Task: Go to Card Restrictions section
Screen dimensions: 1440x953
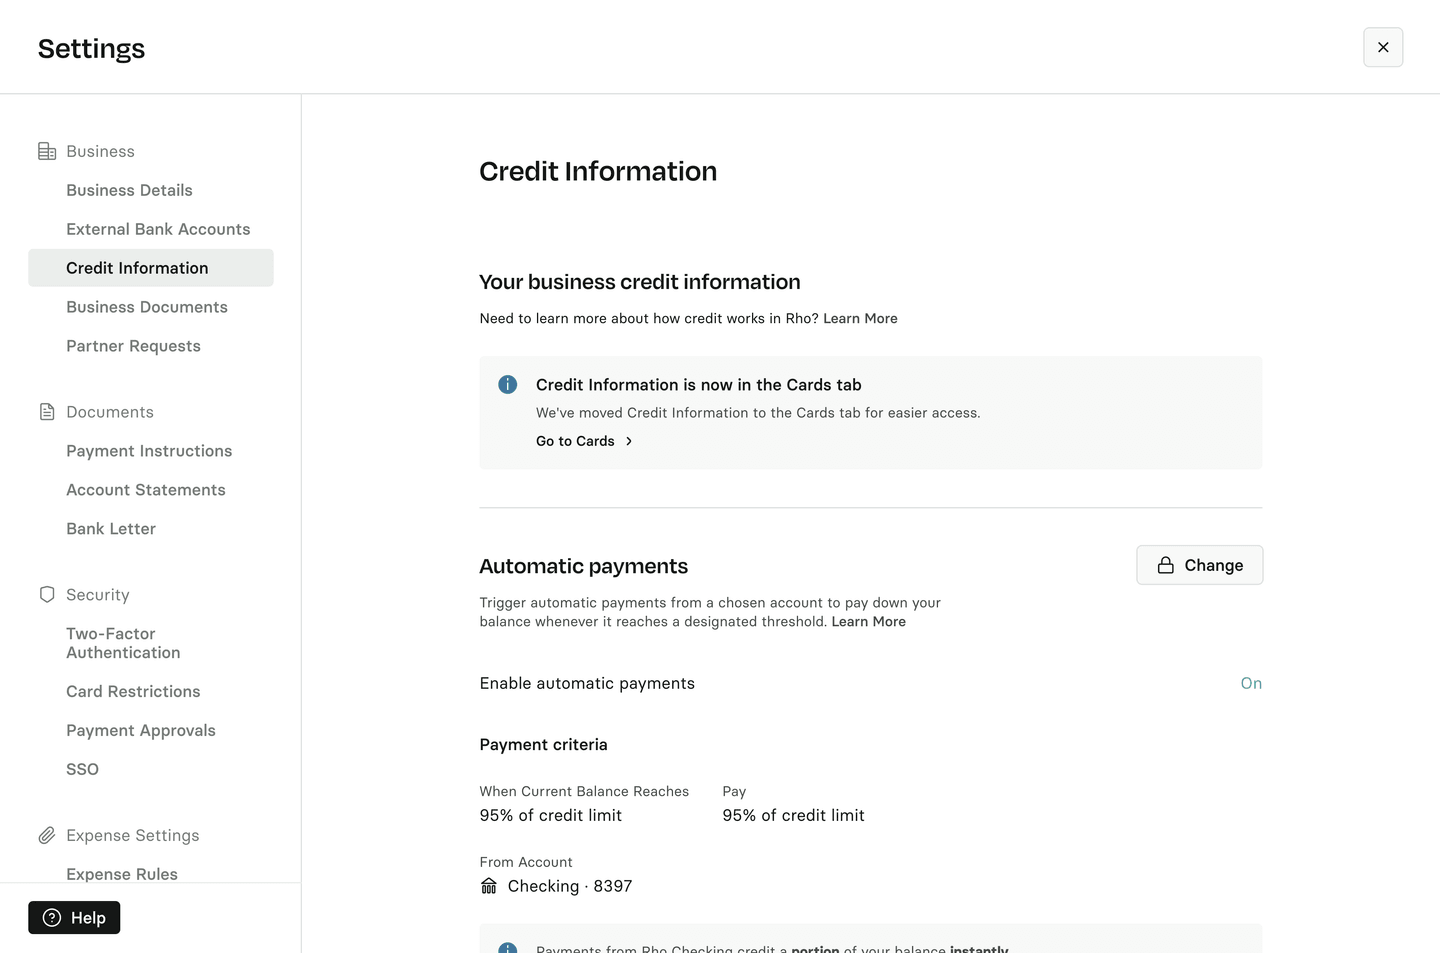Action: pyautogui.click(x=133, y=691)
